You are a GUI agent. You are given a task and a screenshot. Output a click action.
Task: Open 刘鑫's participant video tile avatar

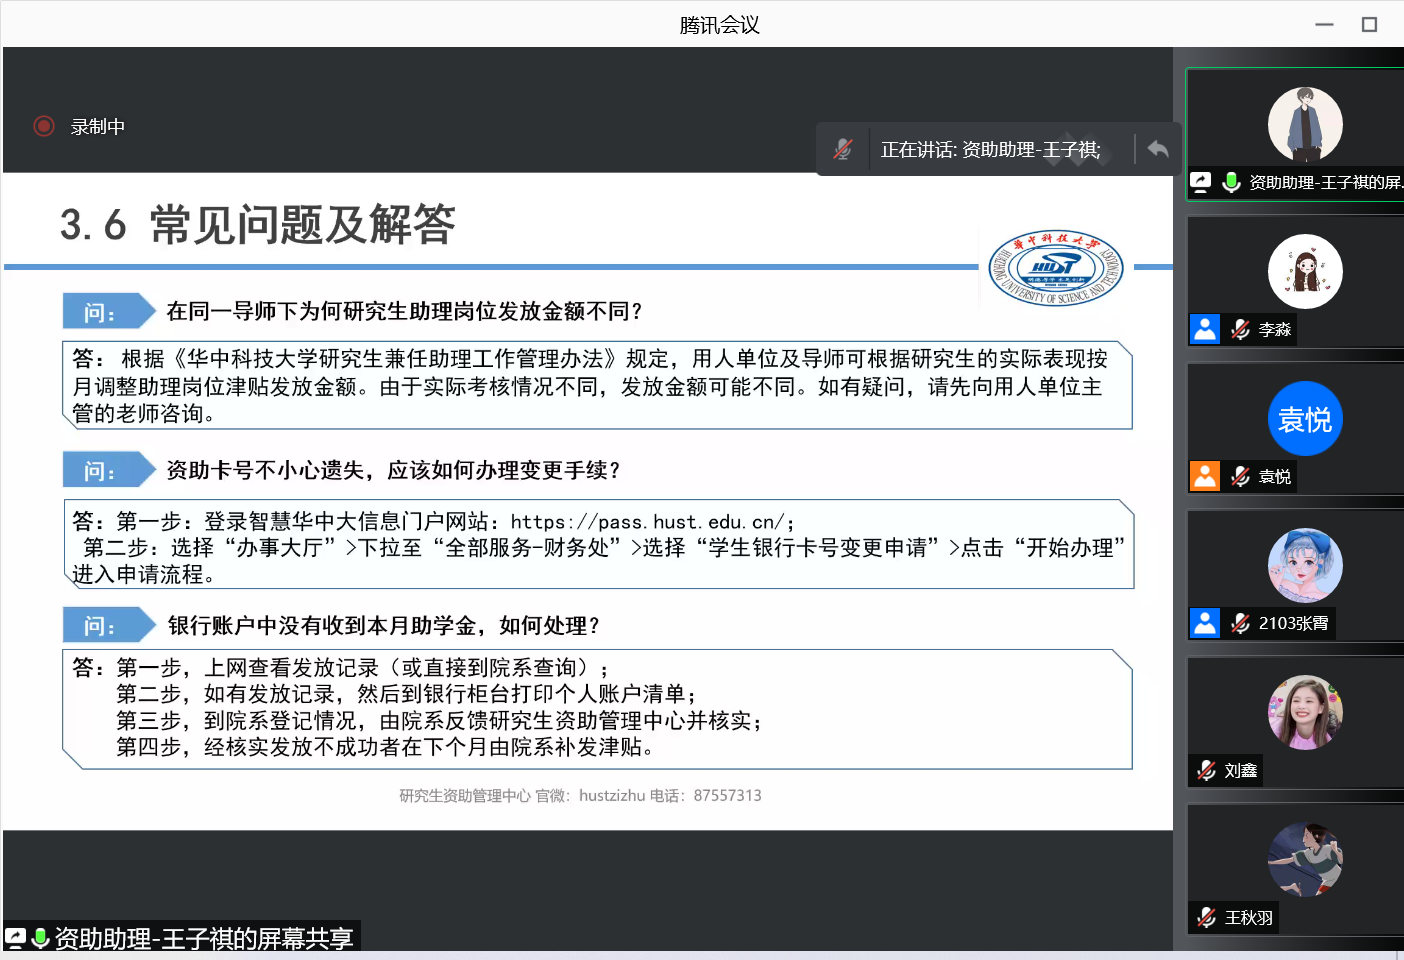pyautogui.click(x=1305, y=712)
